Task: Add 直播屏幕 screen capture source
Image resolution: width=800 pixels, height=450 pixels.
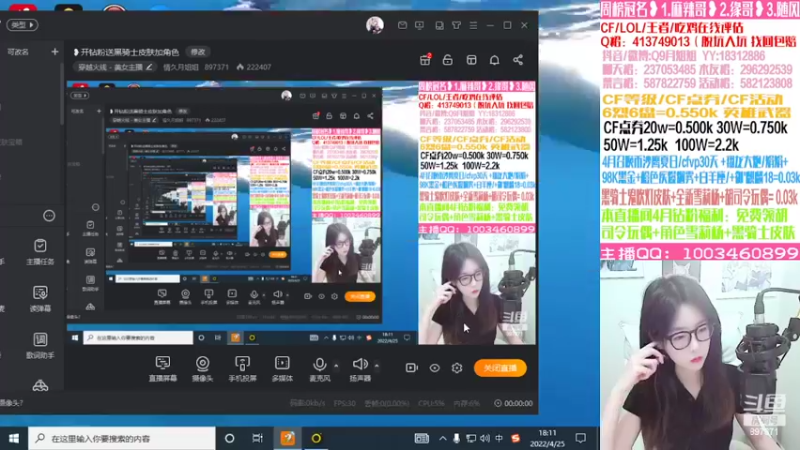Action: pyautogui.click(x=163, y=369)
